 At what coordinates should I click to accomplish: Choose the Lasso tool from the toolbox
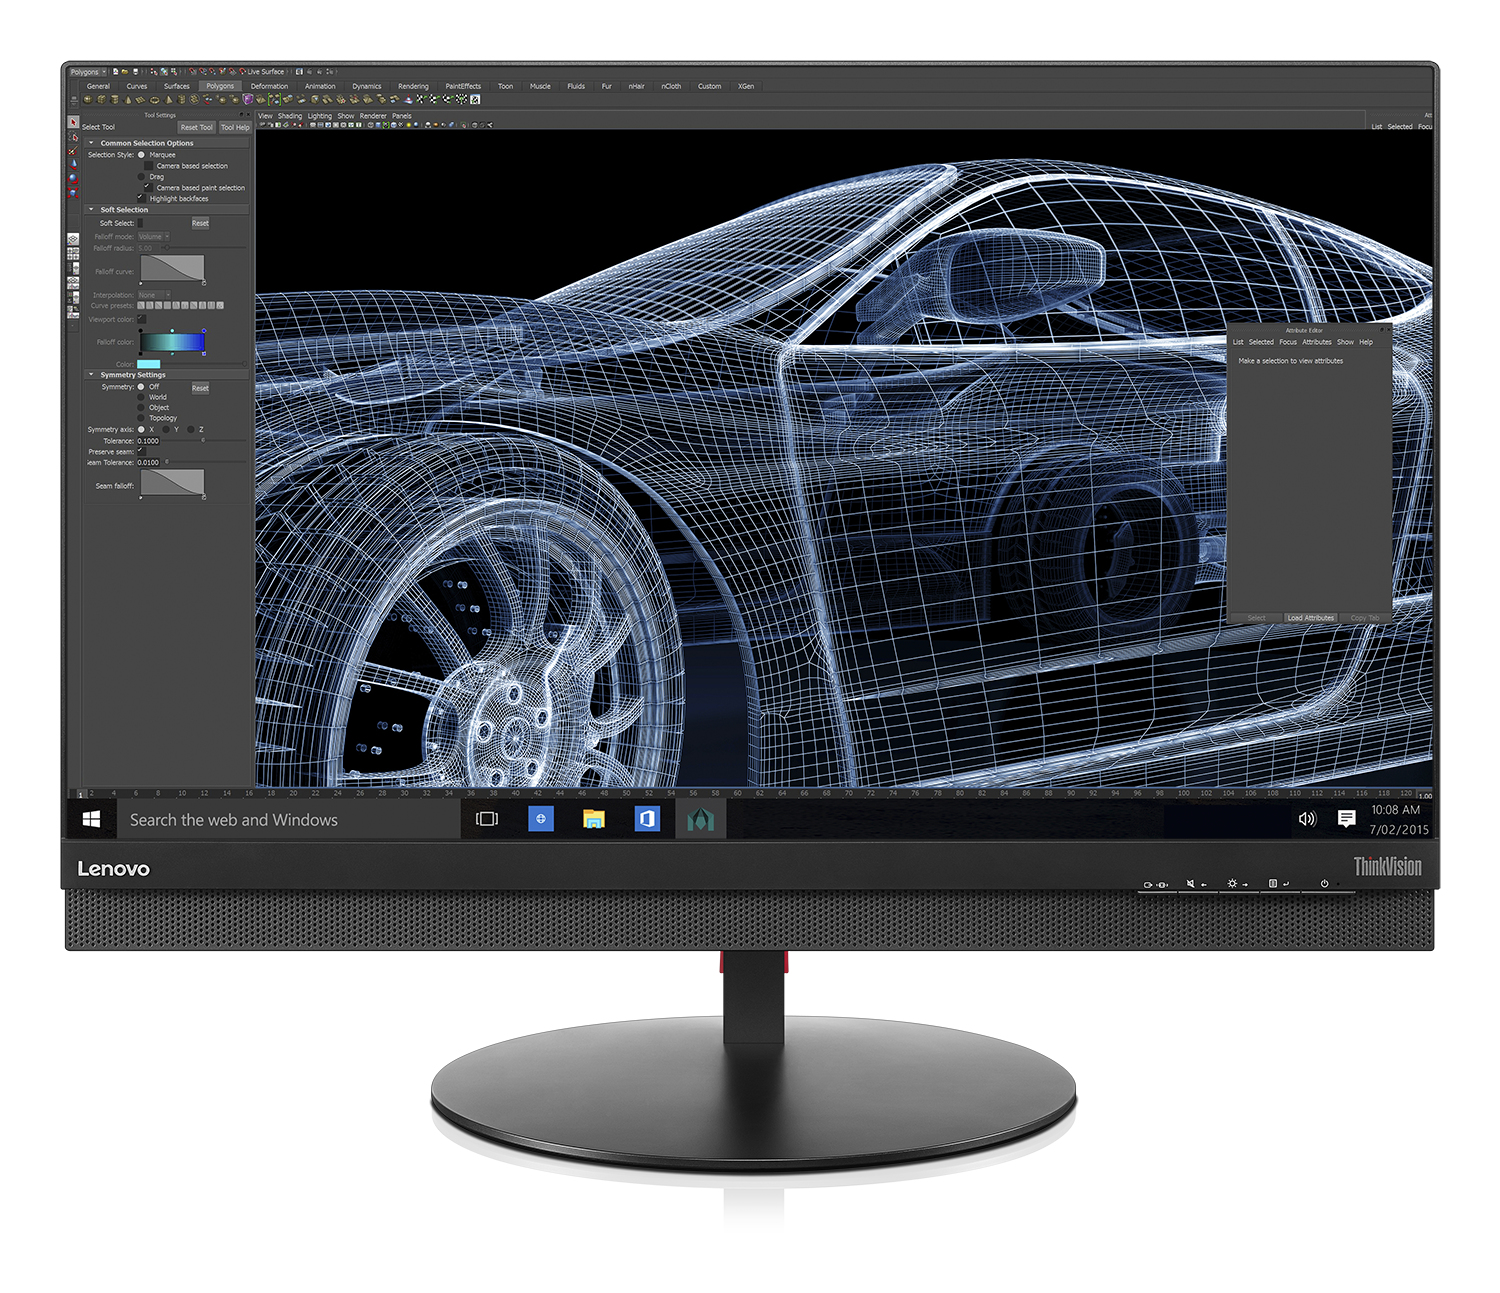73,135
